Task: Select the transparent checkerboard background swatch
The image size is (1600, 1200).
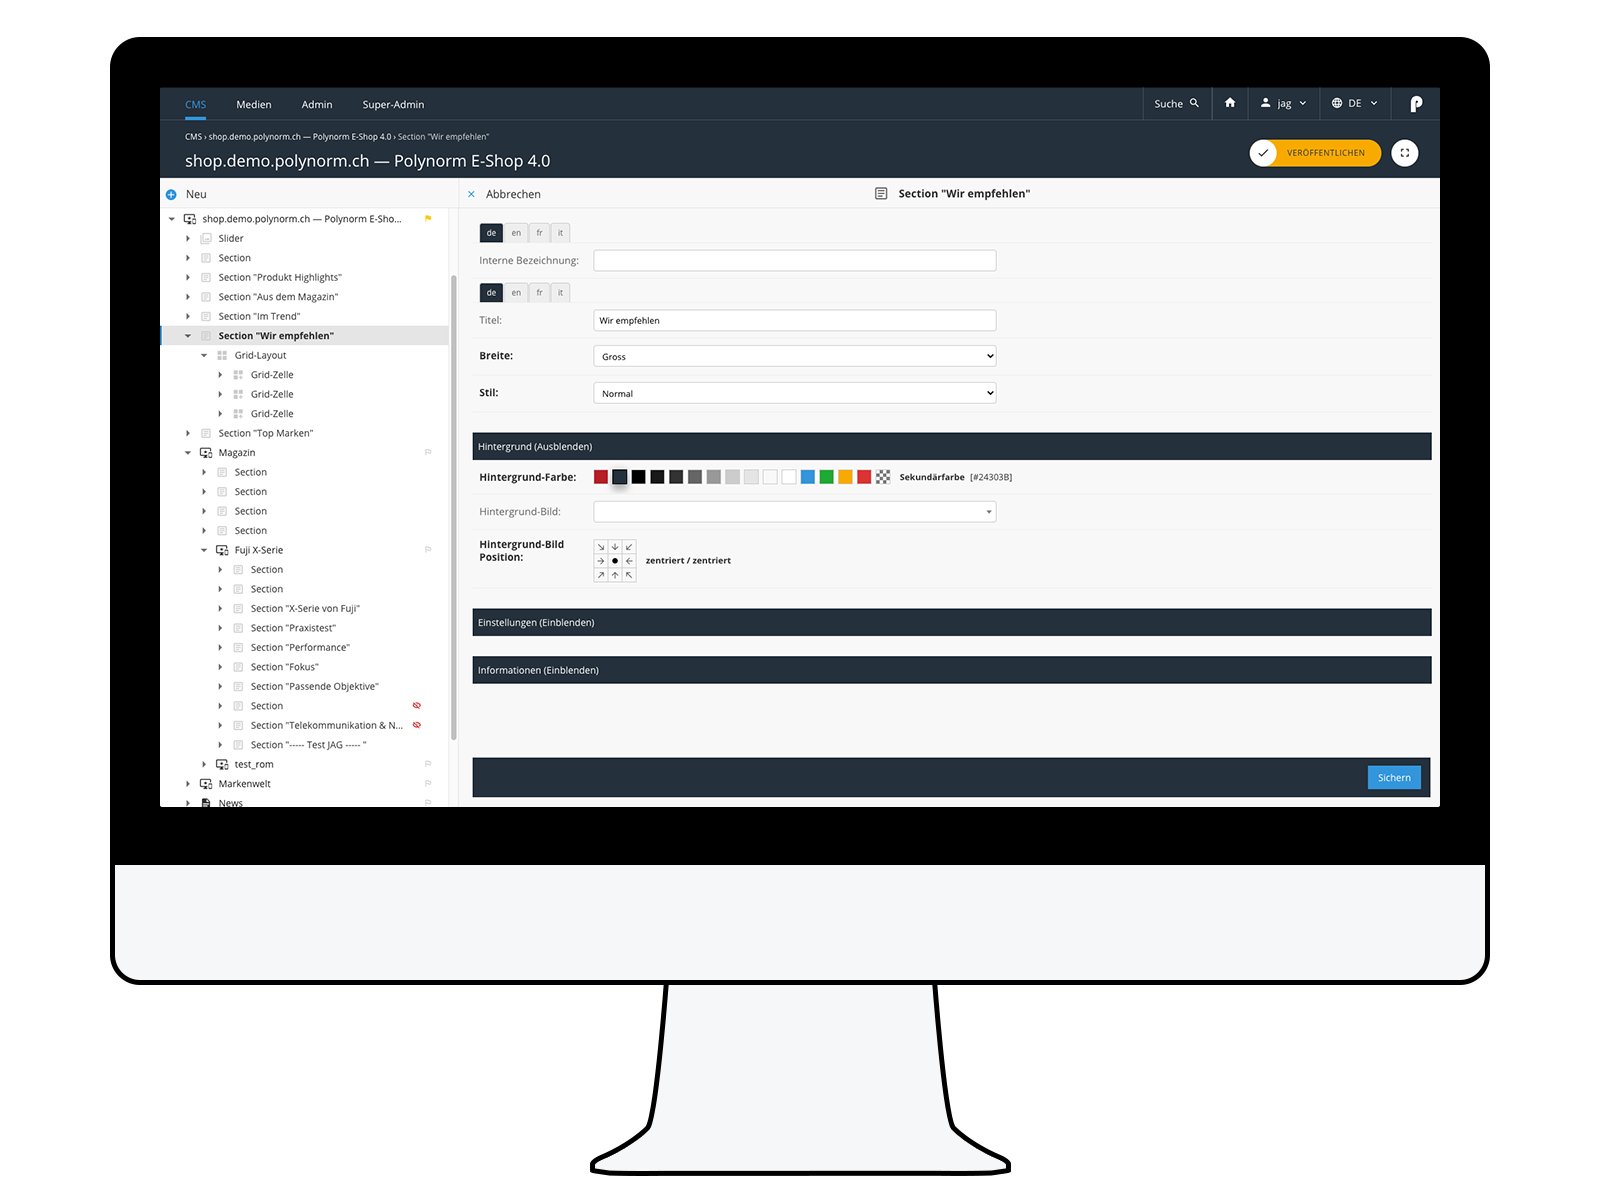Action: click(x=883, y=477)
